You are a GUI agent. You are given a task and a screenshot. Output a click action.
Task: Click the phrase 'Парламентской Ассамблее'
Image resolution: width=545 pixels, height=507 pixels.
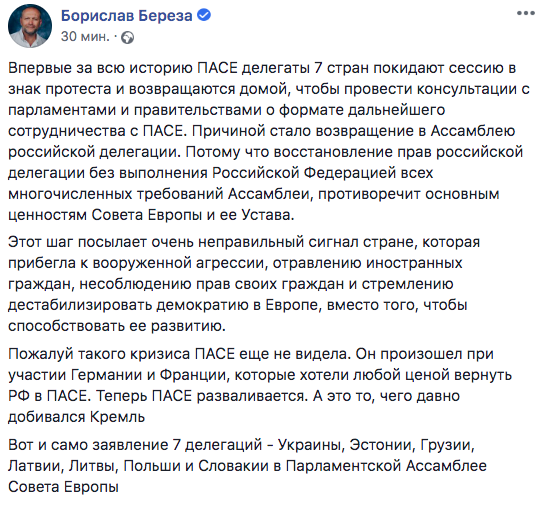tap(386, 466)
